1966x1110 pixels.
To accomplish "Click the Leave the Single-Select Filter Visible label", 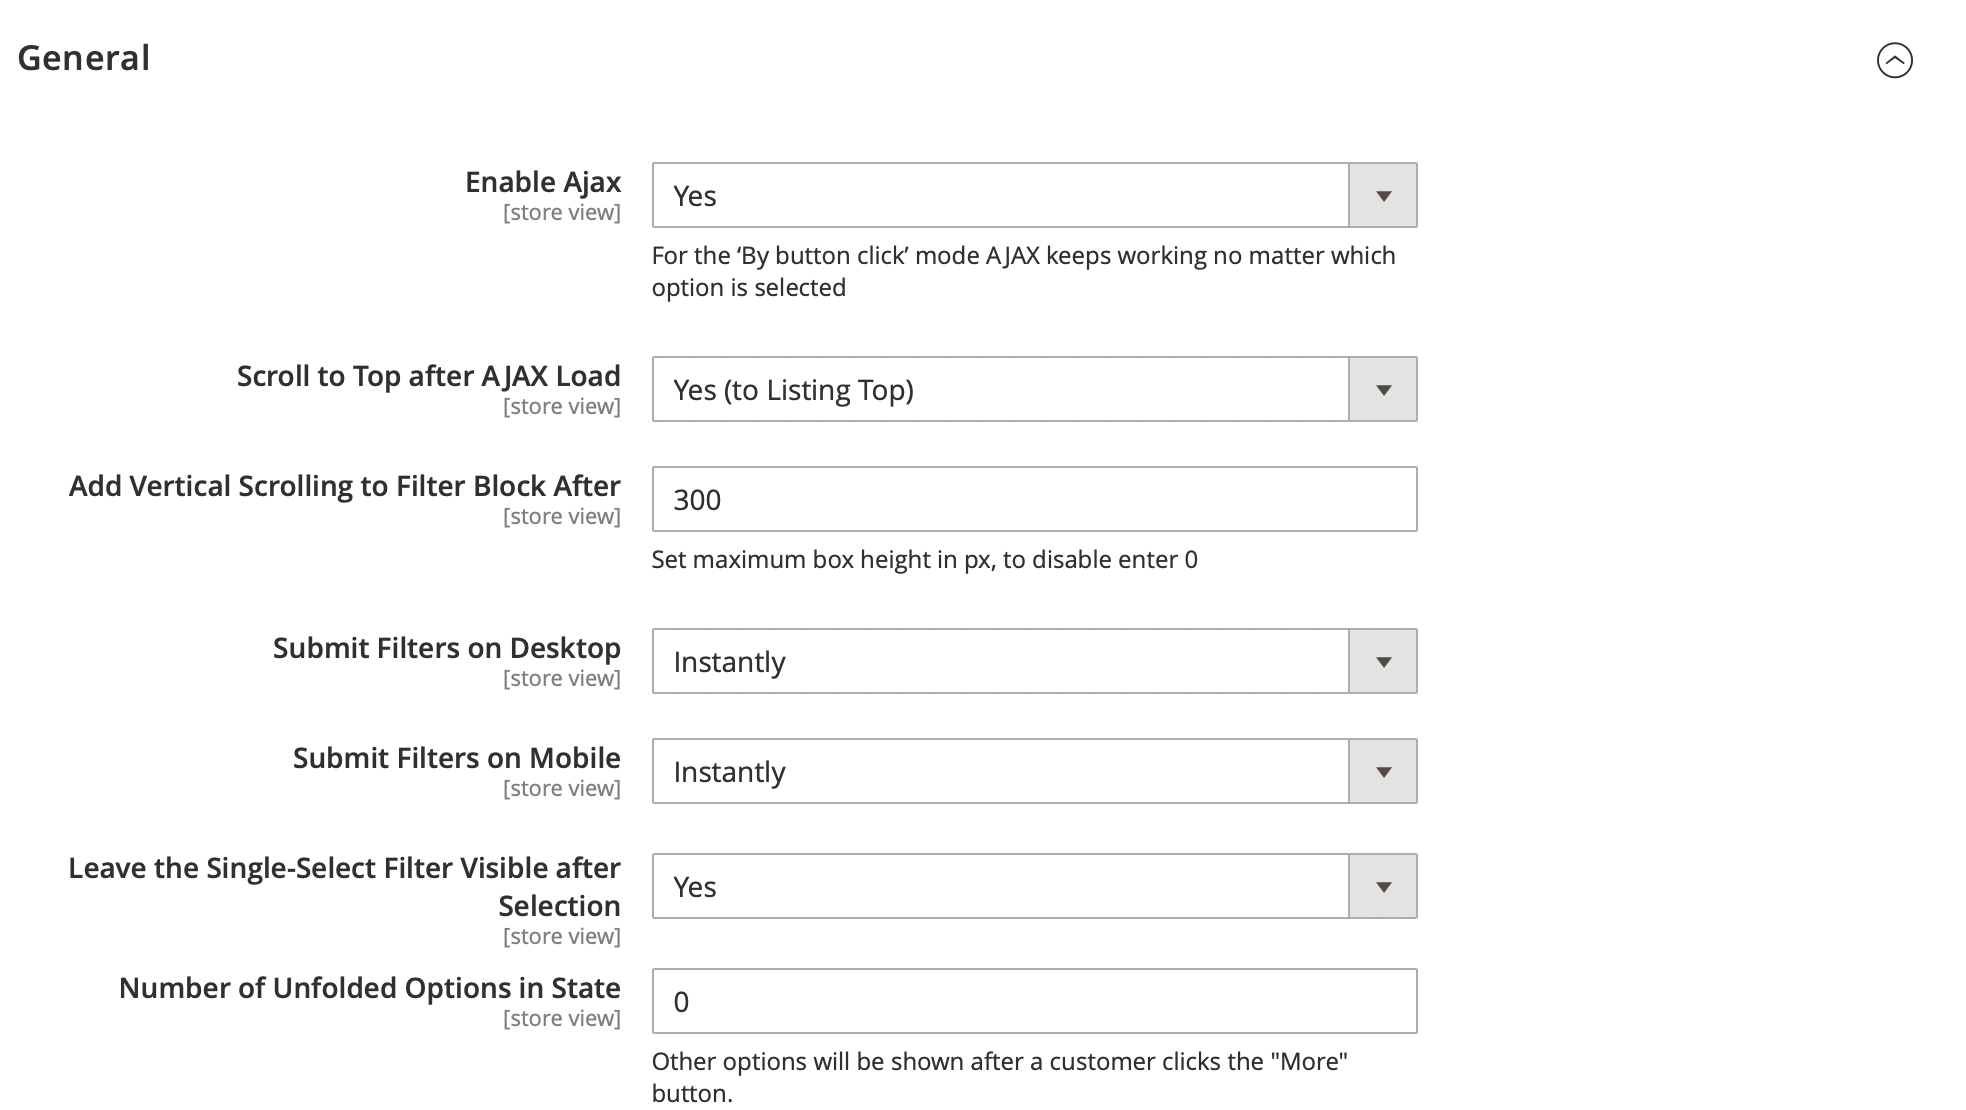I will pos(345,887).
